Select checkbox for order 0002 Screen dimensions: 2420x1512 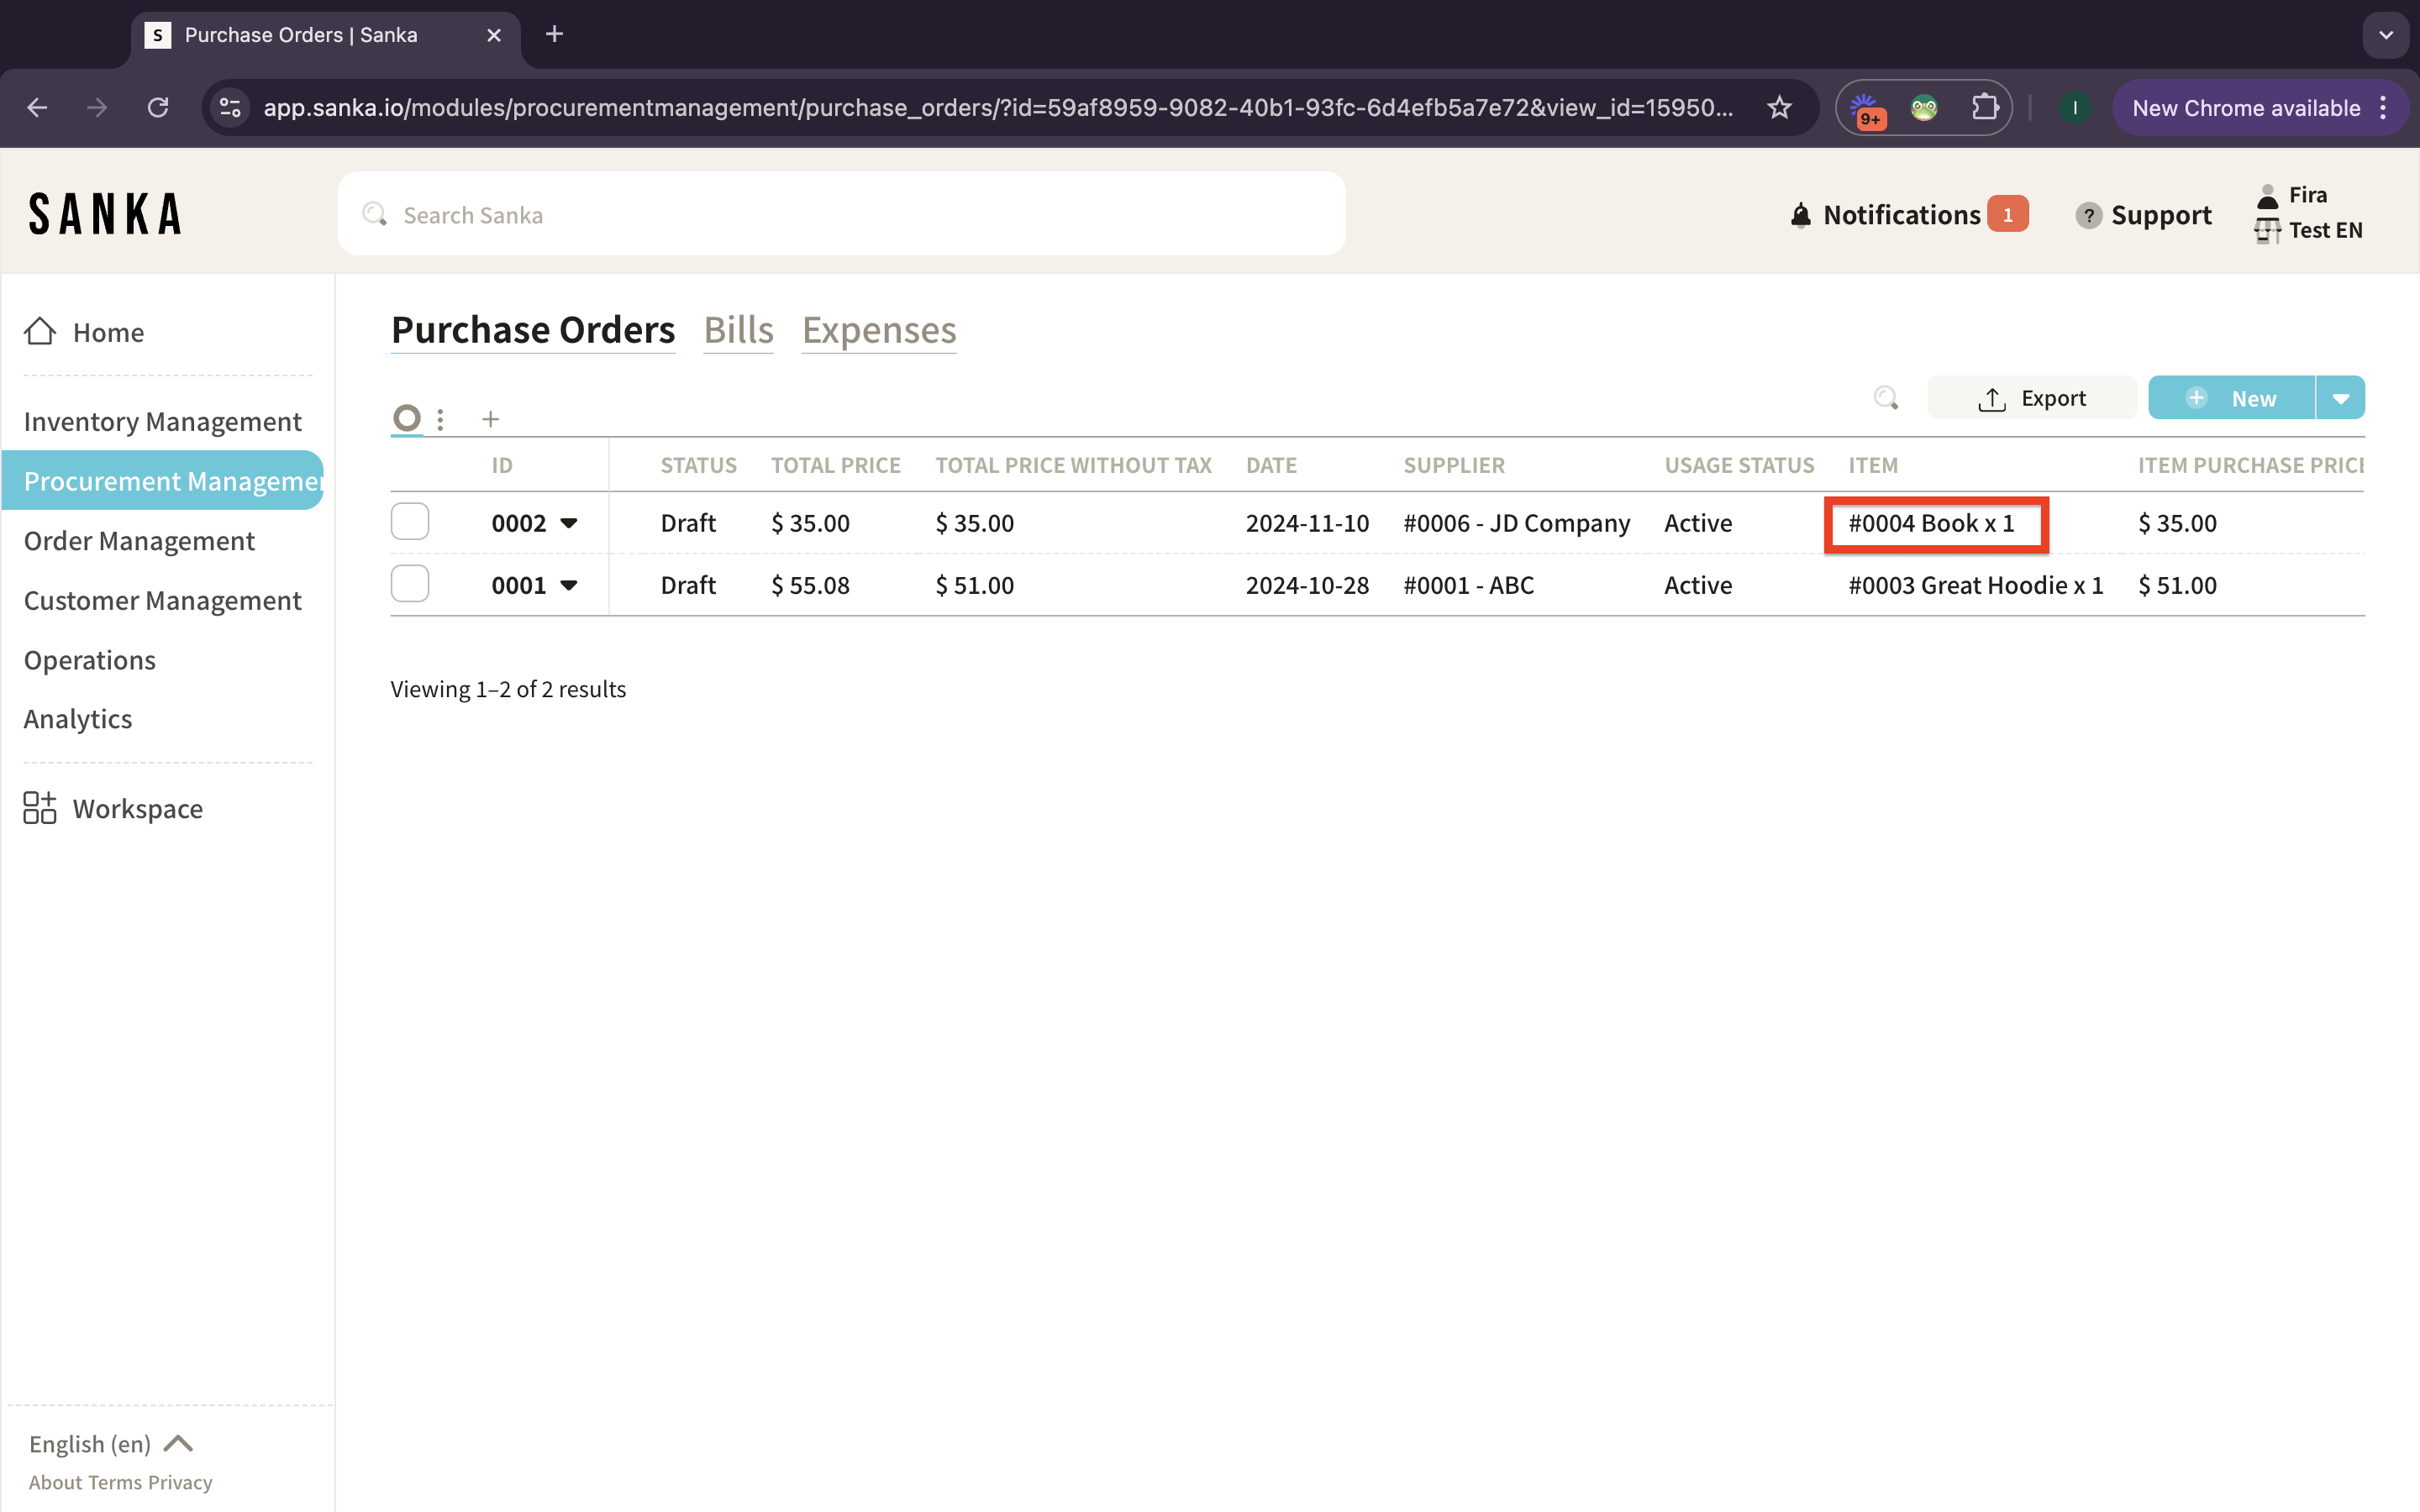[410, 521]
